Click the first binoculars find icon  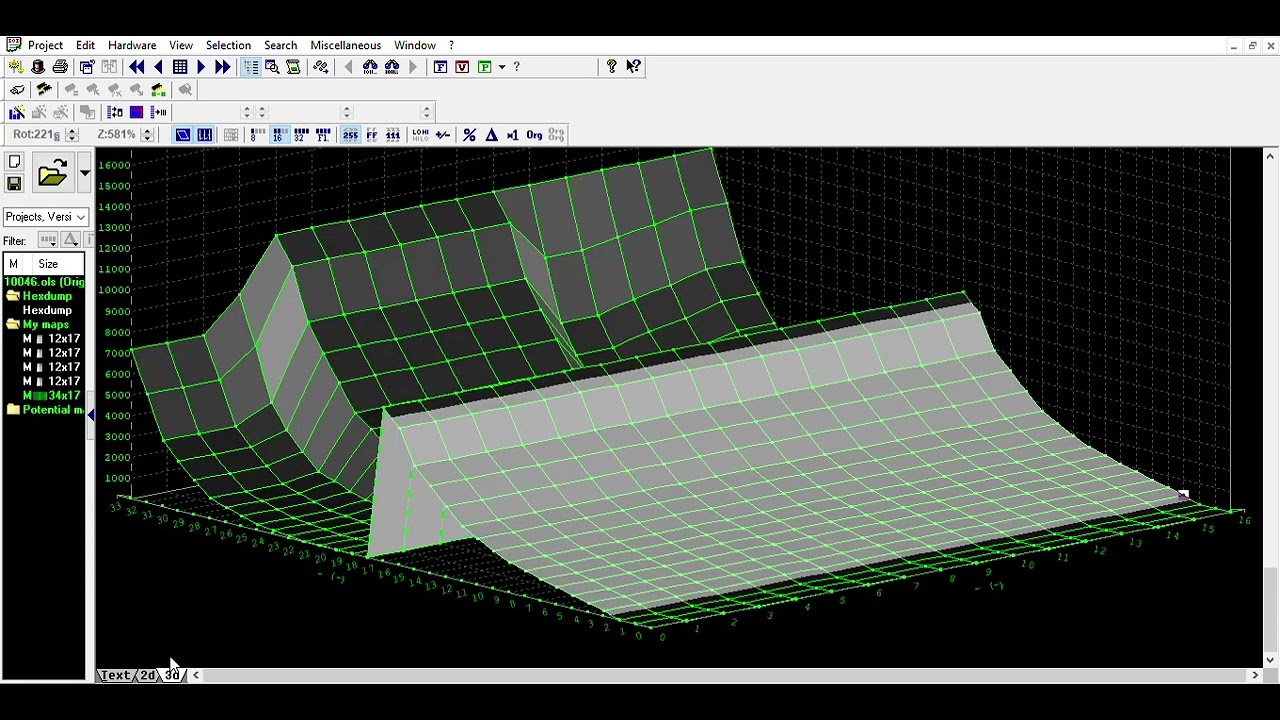[370, 67]
